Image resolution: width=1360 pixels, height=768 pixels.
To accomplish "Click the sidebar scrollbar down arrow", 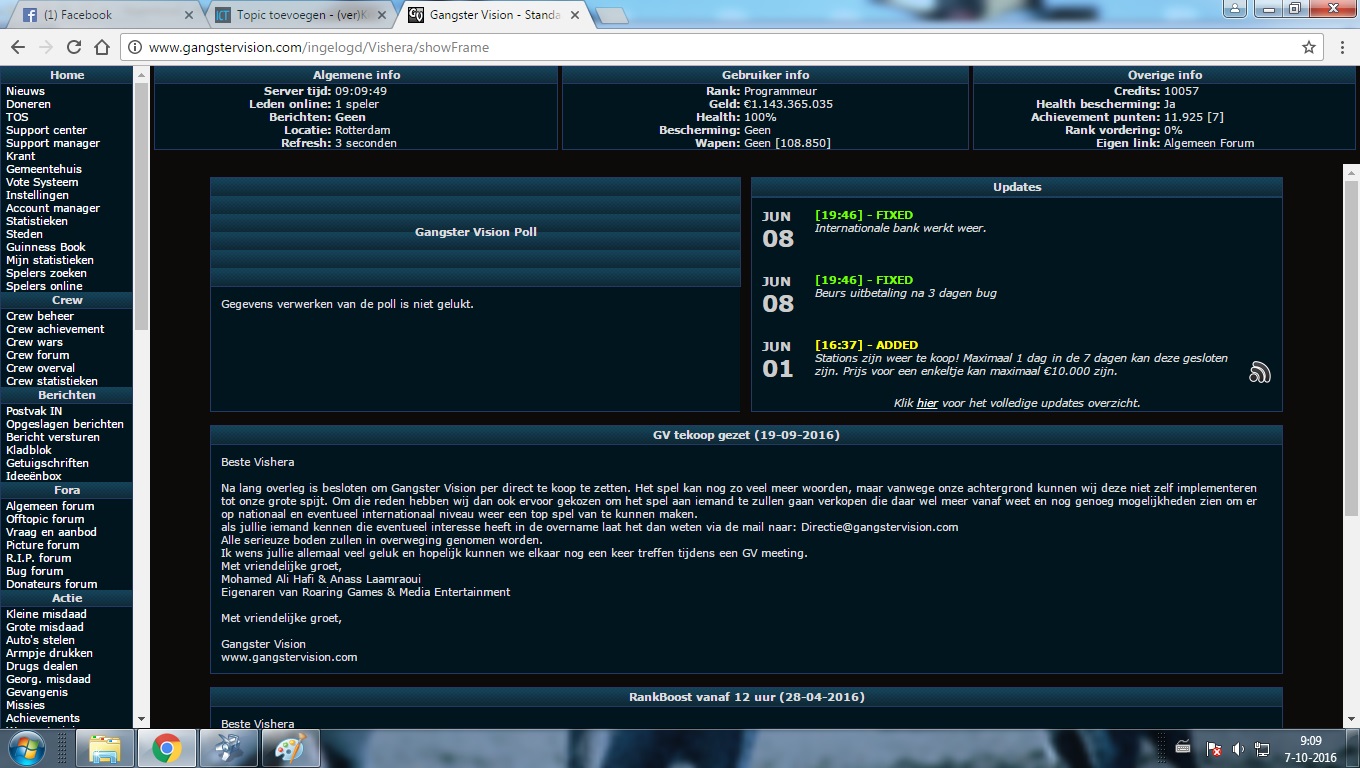I will [141, 719].
